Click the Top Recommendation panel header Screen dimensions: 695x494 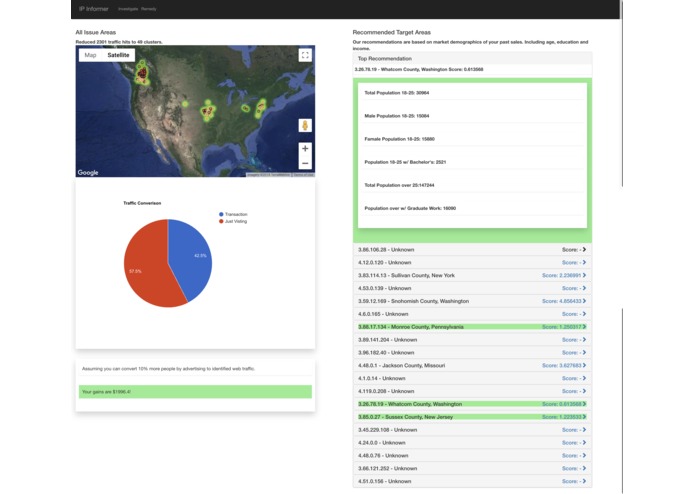tap(472, 58)
